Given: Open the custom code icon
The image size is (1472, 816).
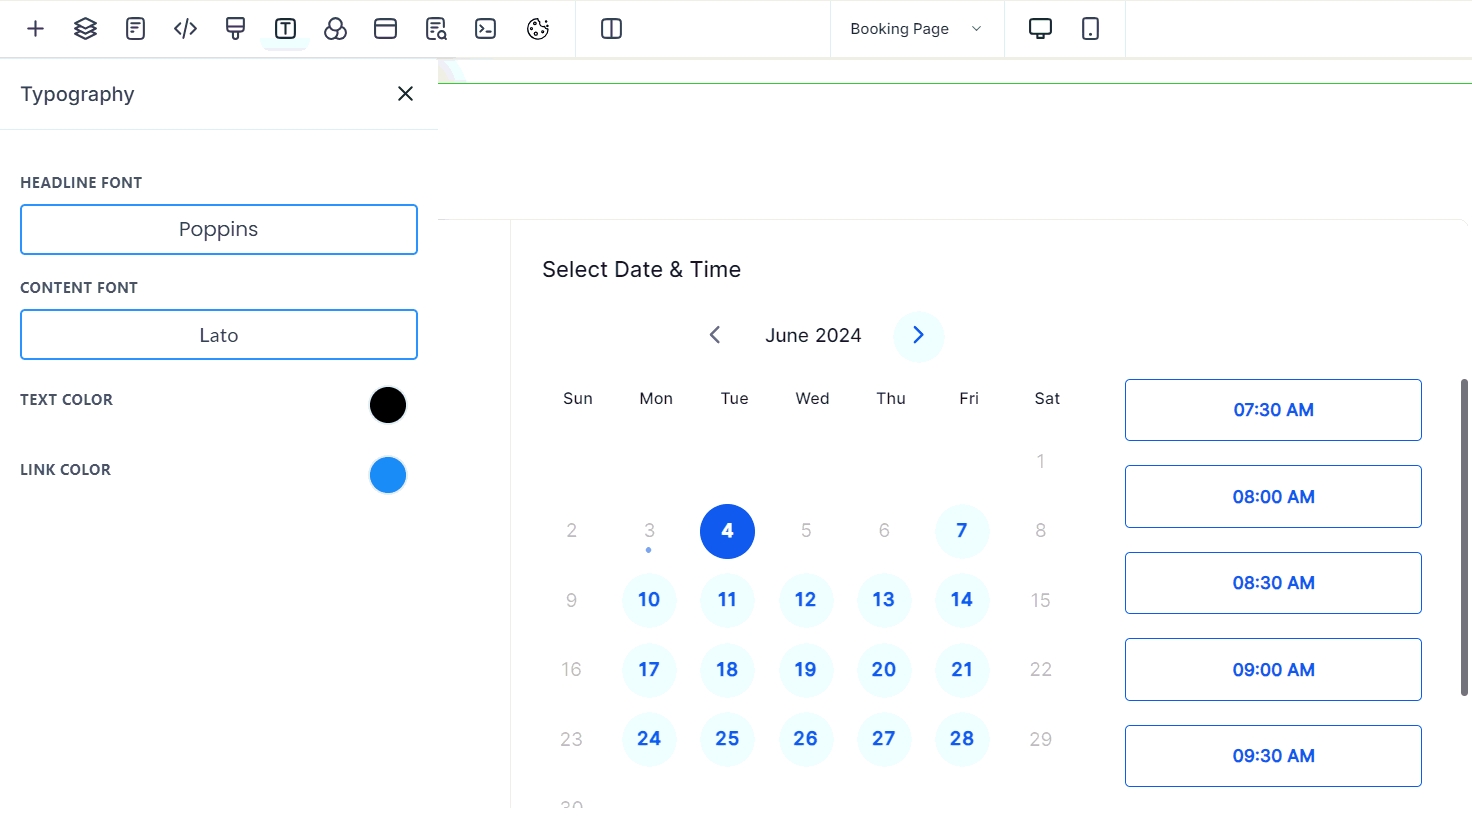Looking at the screenshot, I should [x=185, y=29].
